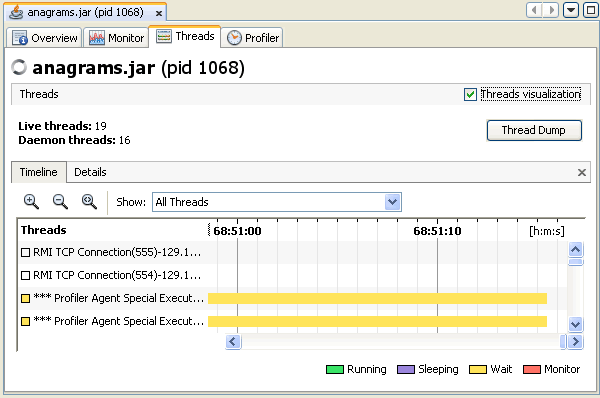Go to previous document with left arrow
Viewport: 600px width, 398px height.
click(x=534, y=10)
